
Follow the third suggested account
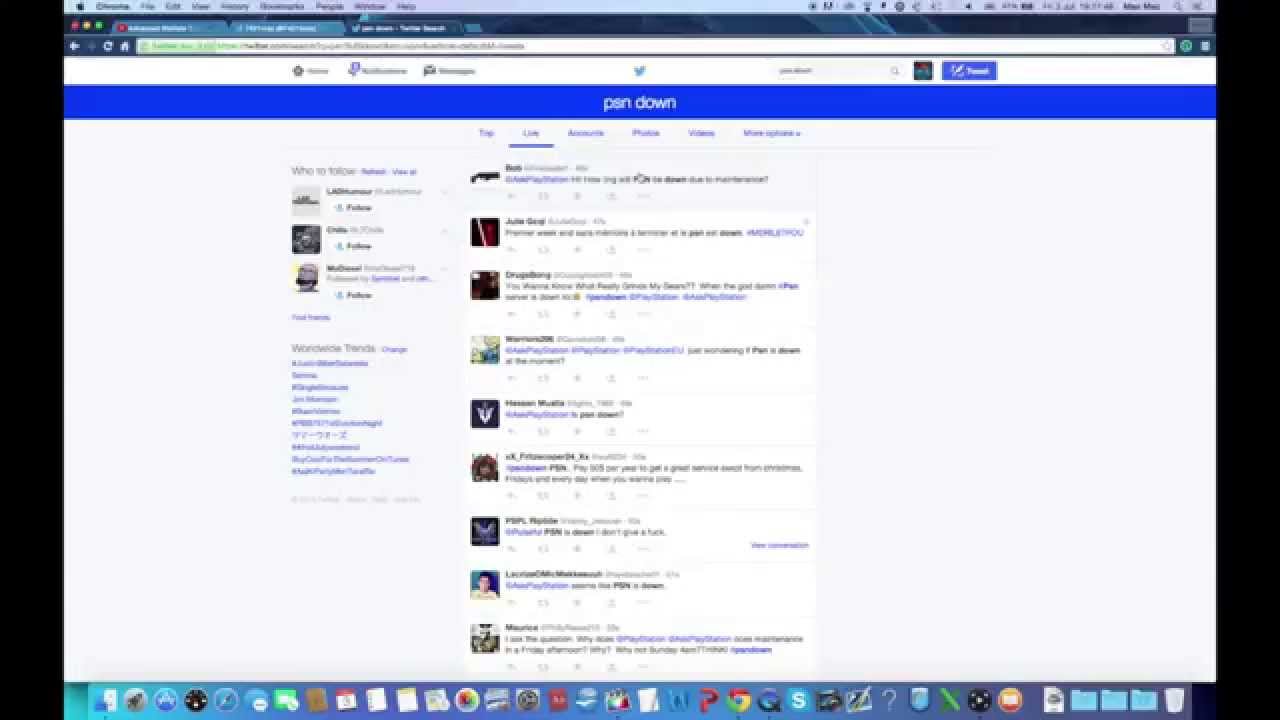[x=353, y=295]
